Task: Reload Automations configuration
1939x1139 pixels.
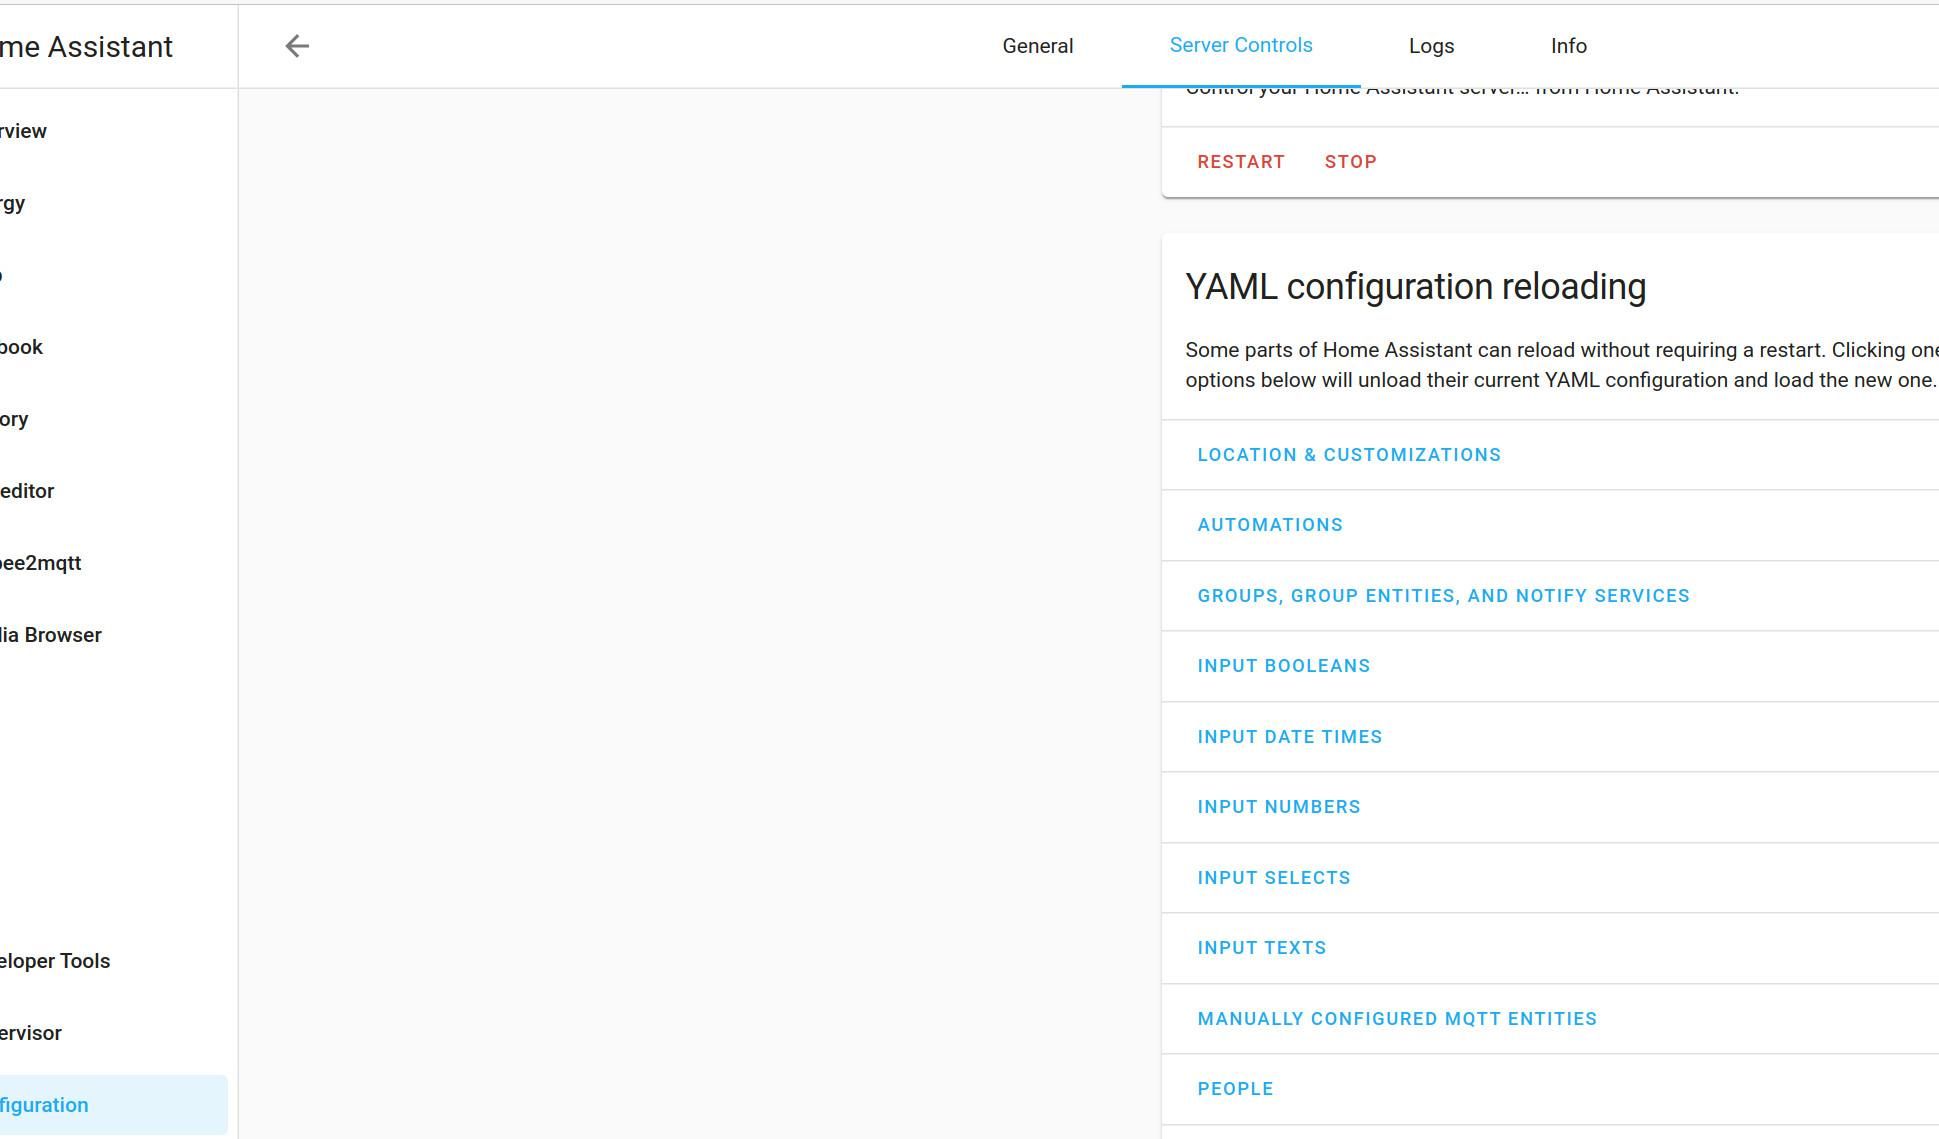Action: tap(1269, 525)
